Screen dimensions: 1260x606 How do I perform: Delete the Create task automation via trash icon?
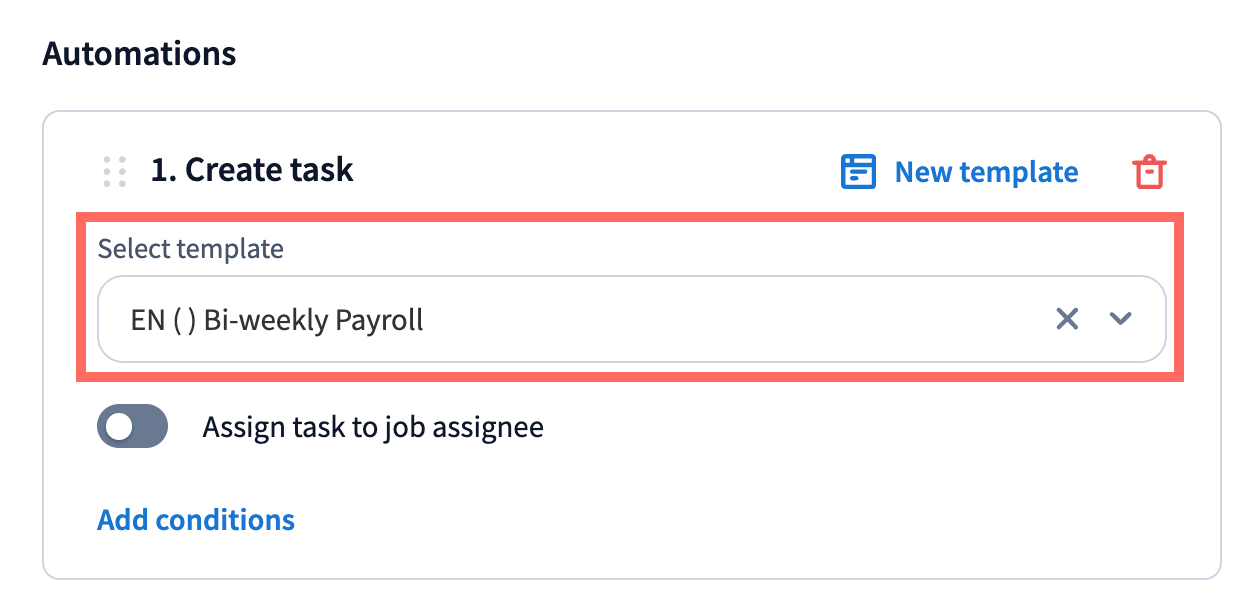pyautogui.click(x=1149, y=172)
